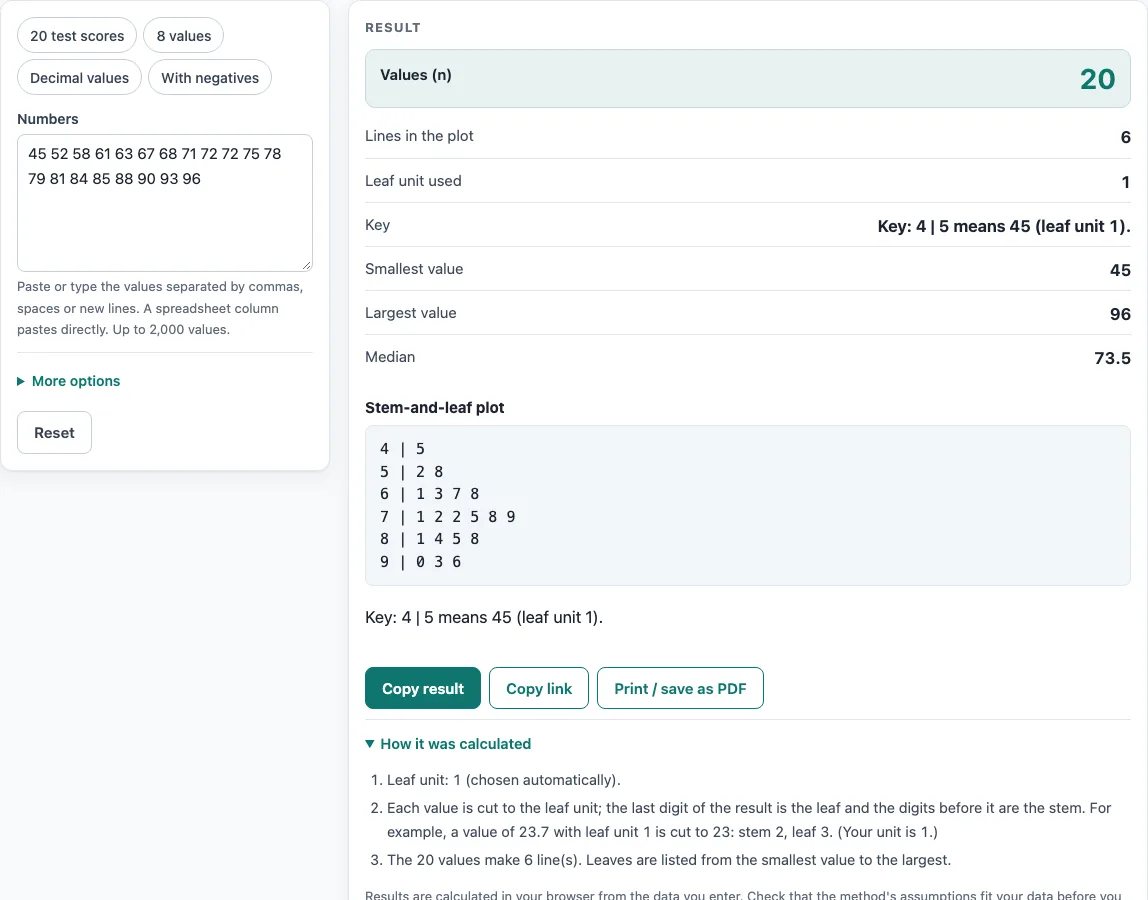The width and height of the screenshot is (1148, 900).
Task: Click the Values (n) result of 20
Action: (x=1097, y=79)
